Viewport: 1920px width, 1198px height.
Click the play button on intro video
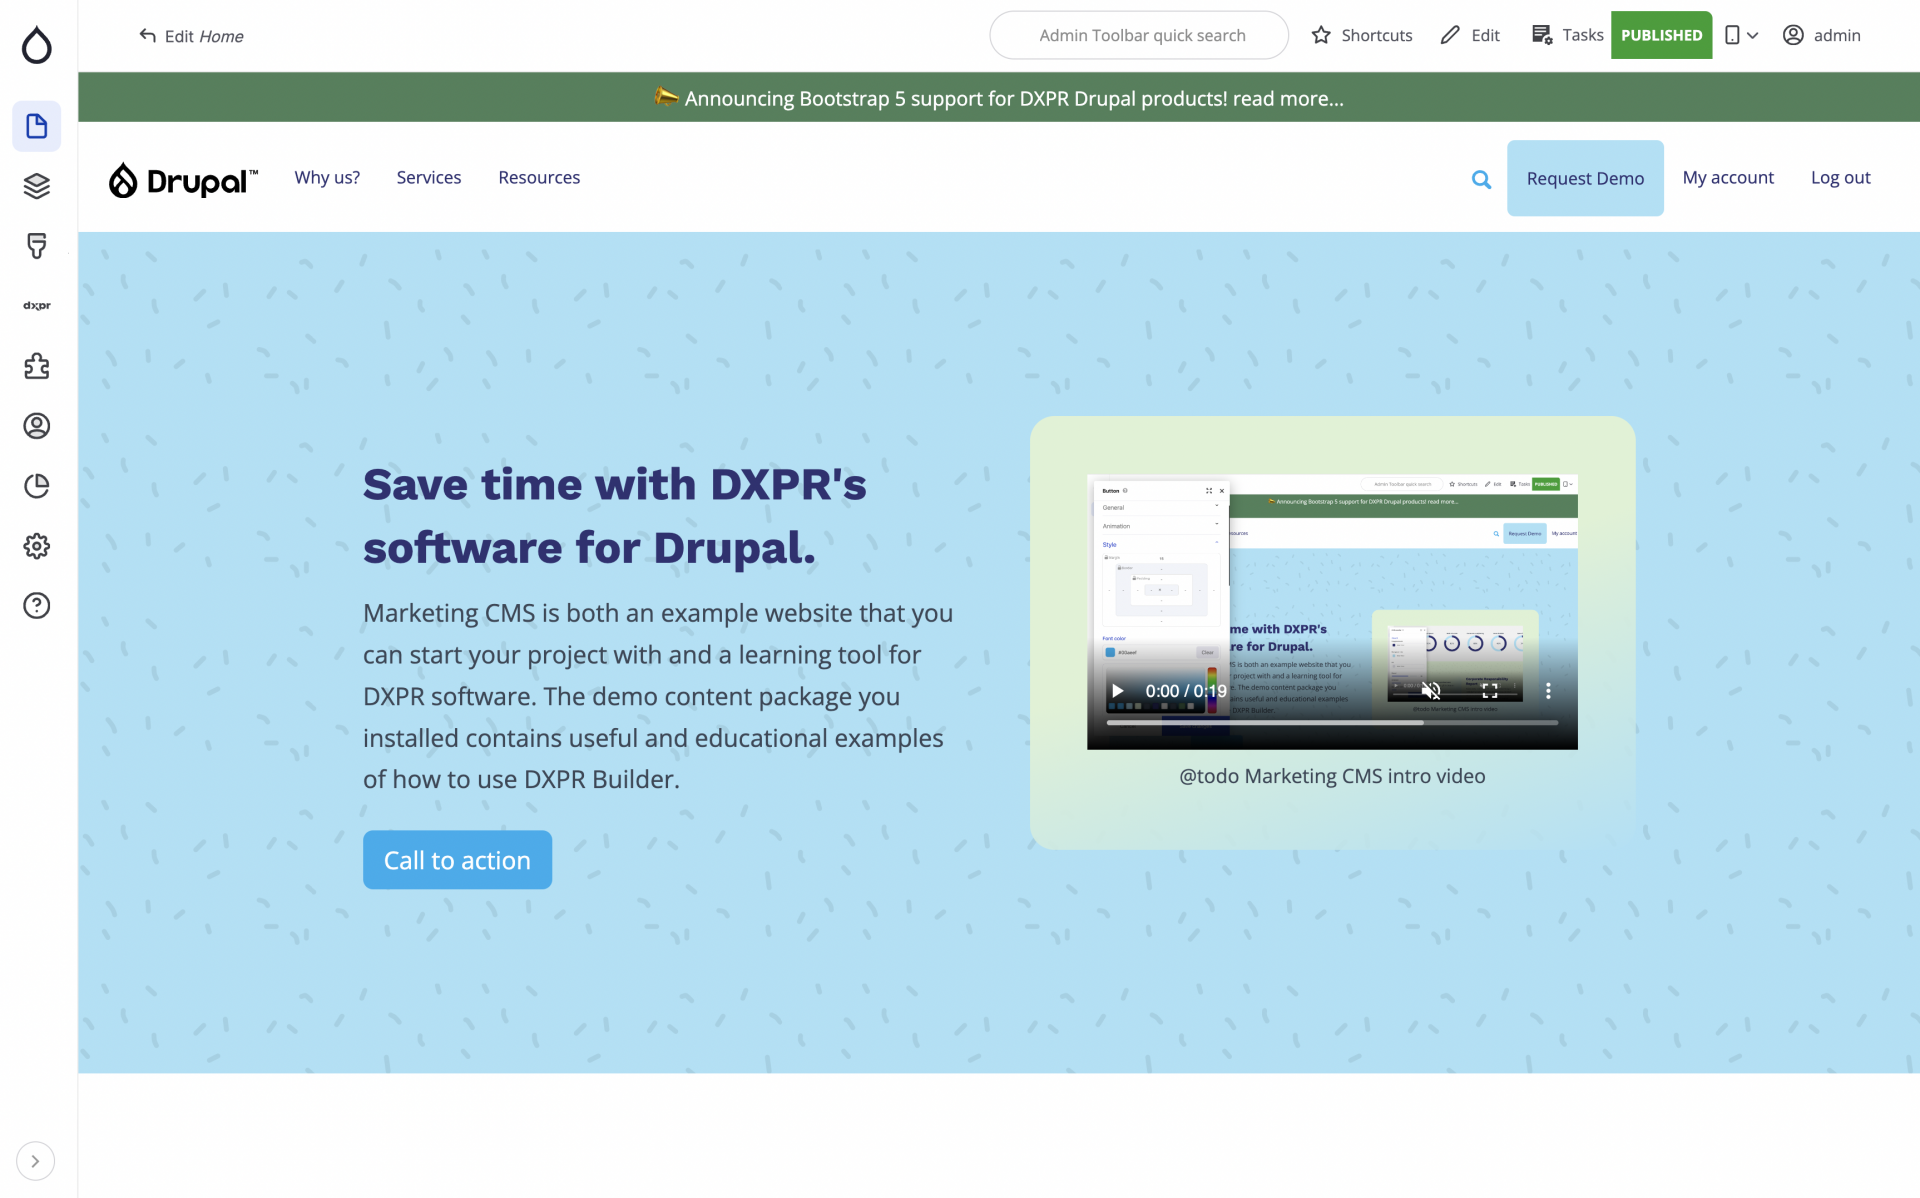pyautogui.click(x=1118, y=691)
